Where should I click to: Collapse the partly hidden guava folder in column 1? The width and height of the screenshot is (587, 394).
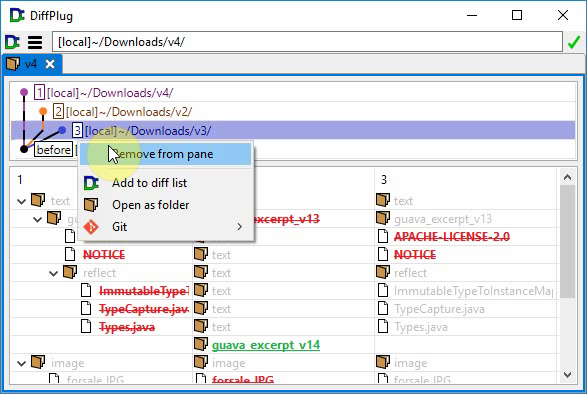point(37,219)
